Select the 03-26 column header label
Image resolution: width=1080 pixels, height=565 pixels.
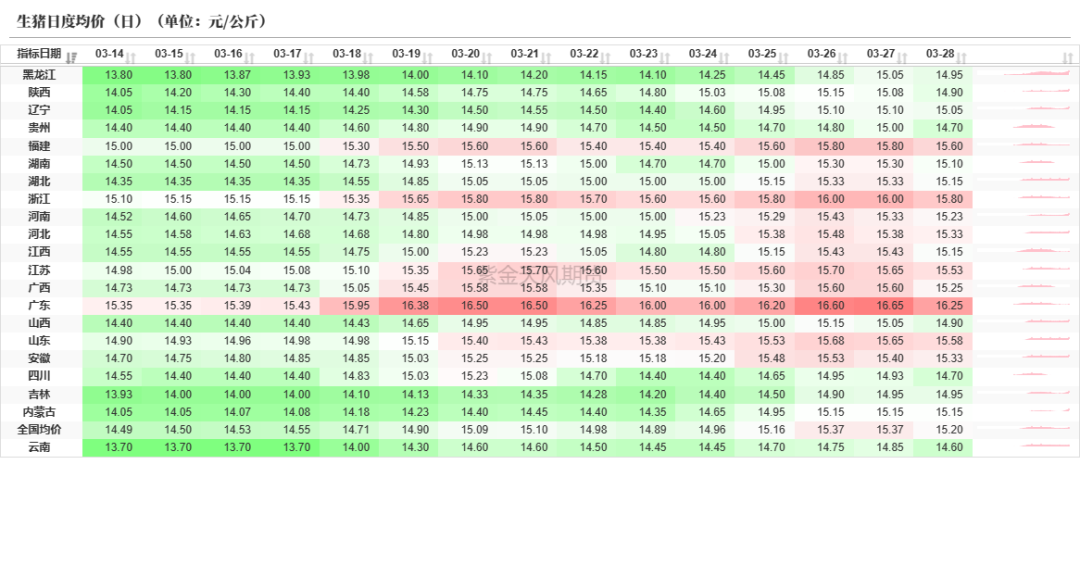pos(821,54)
